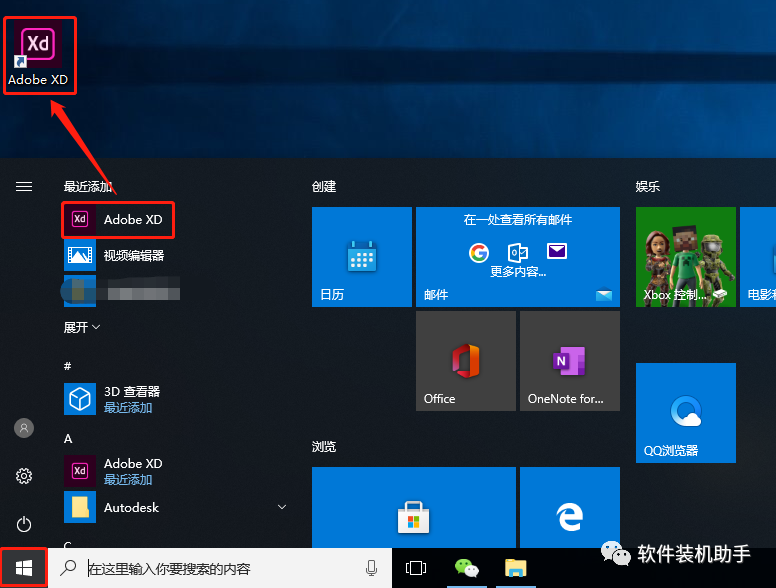Open Task View on the taskbar
Screen dimensions: 776x588
[416, 568]
